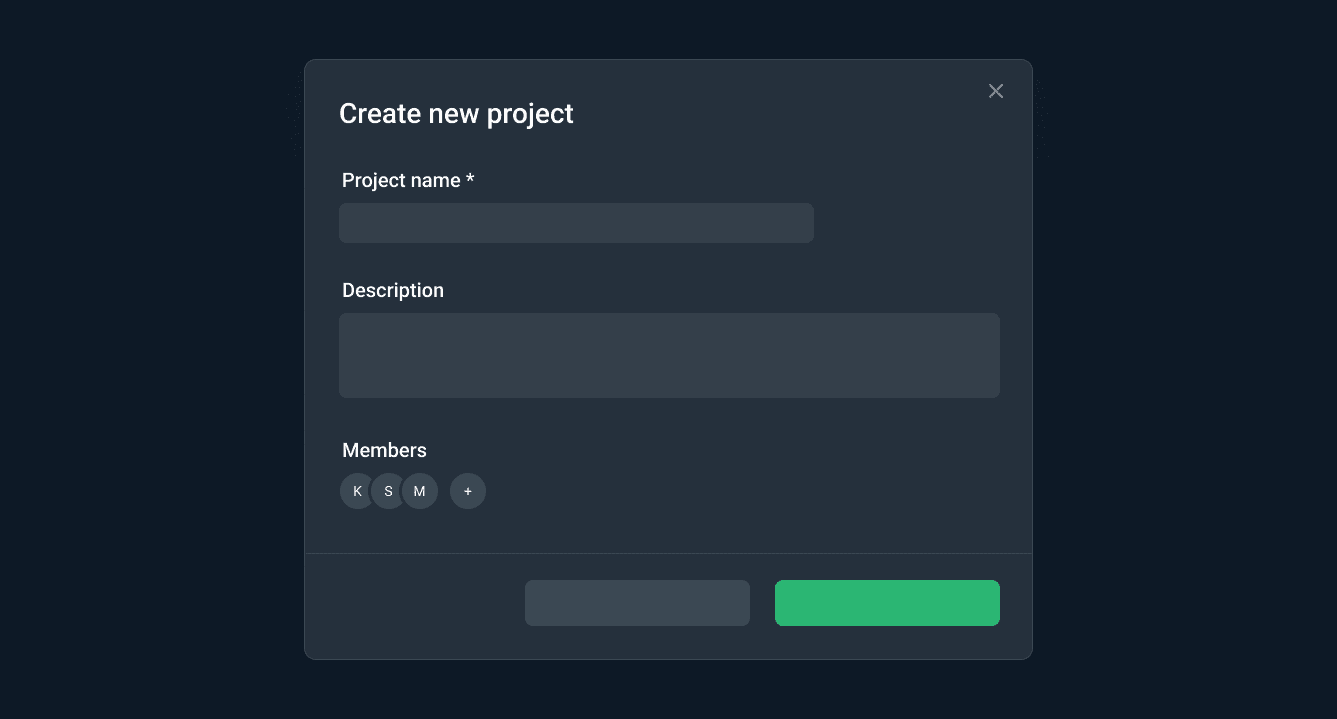Image resolution: width=1337 pixels, height=719 pixels.
Task: Click the divider line above footer buttons
Action: pyautogui.click(x=668, y=553)
